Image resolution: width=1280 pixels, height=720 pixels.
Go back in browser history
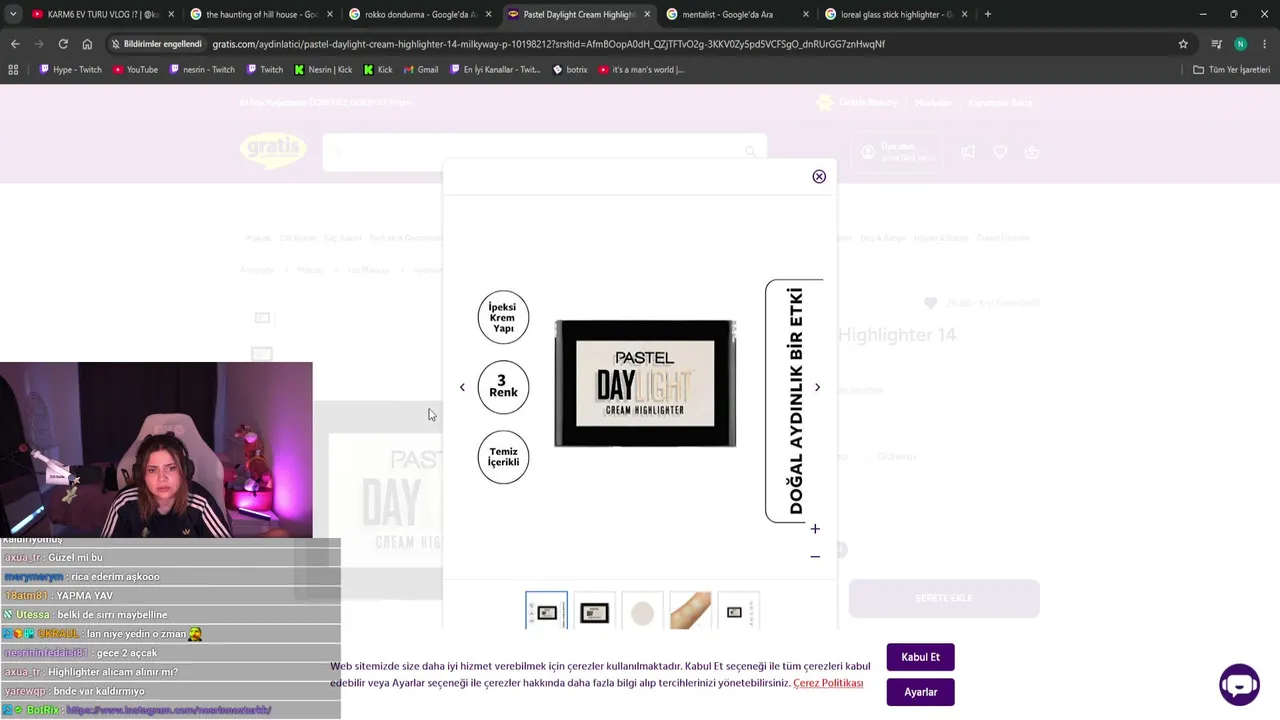click(x=15, y=44)
